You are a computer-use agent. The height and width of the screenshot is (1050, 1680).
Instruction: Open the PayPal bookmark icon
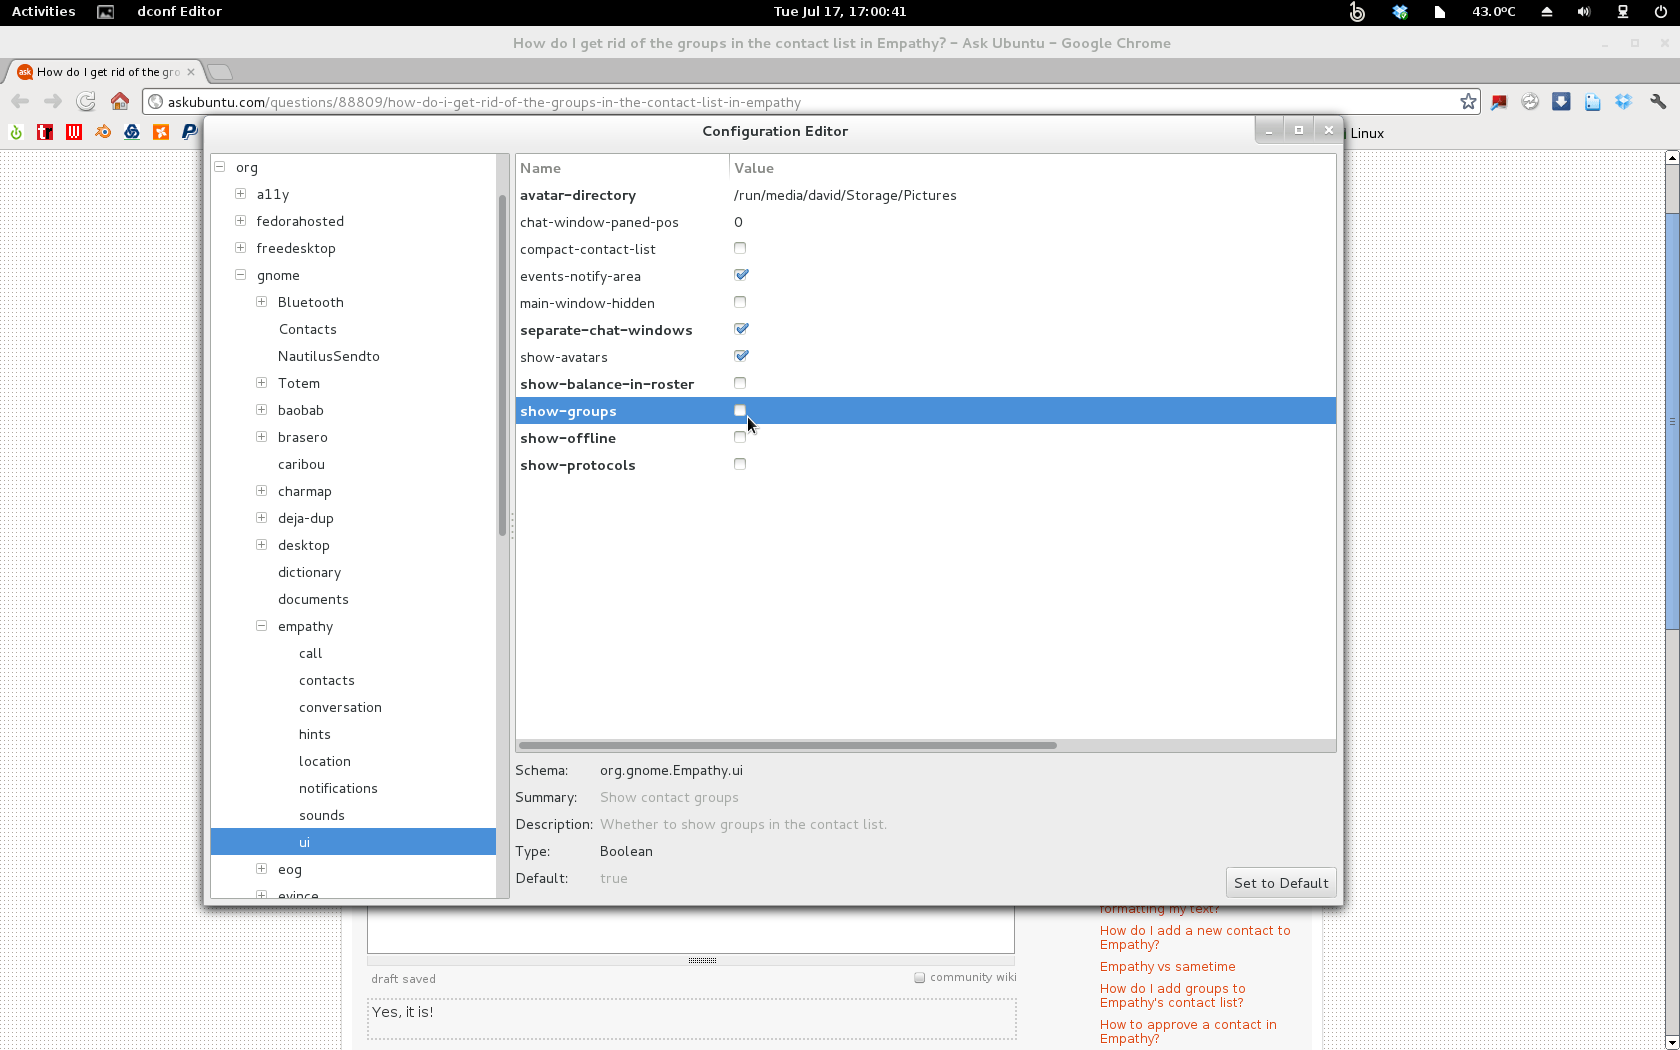[189, 132]
